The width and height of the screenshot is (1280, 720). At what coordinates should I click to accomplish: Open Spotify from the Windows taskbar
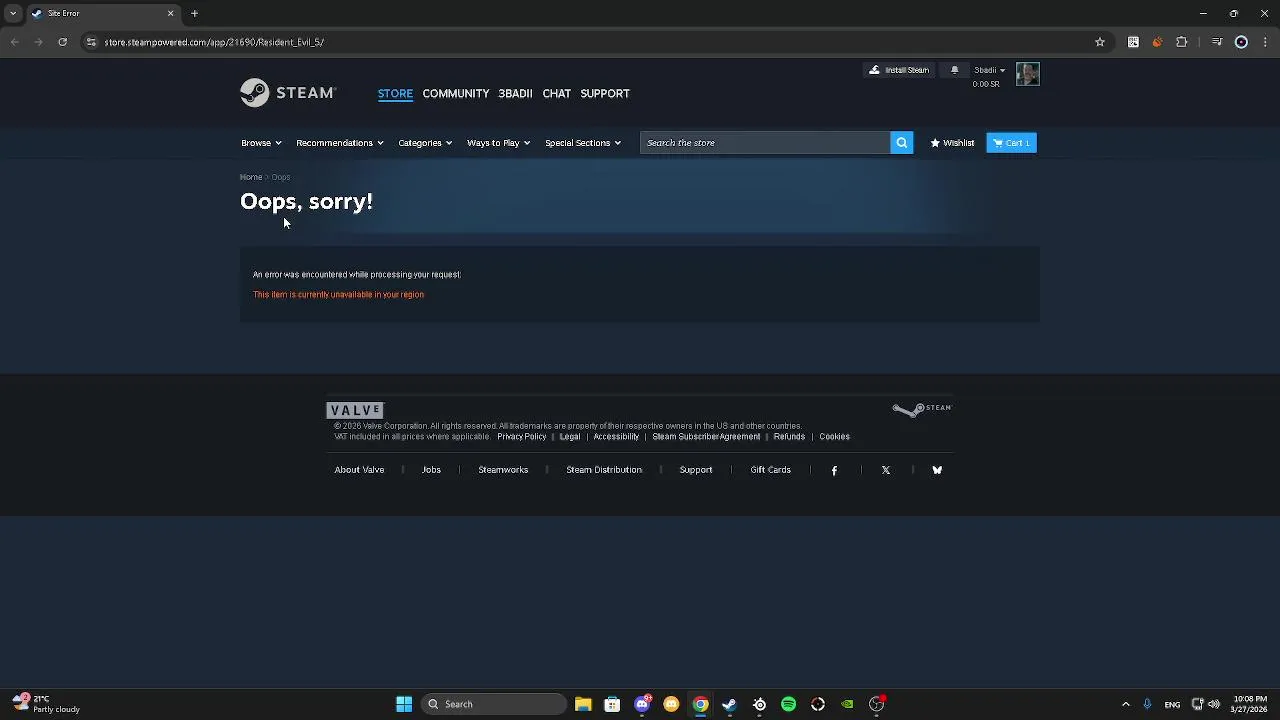(789, 704)
